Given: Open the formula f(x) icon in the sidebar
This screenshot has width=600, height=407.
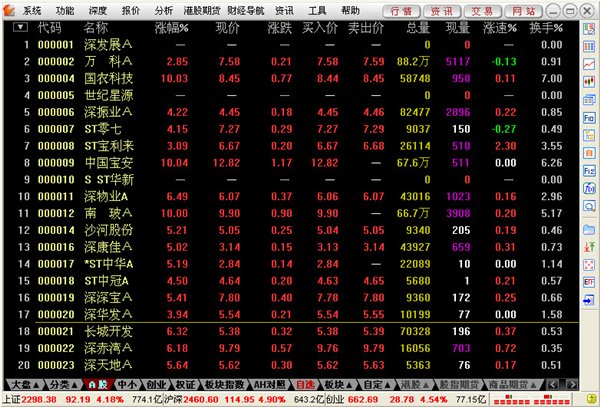Looking at the screenshot, I should click(x=589, y=188).
